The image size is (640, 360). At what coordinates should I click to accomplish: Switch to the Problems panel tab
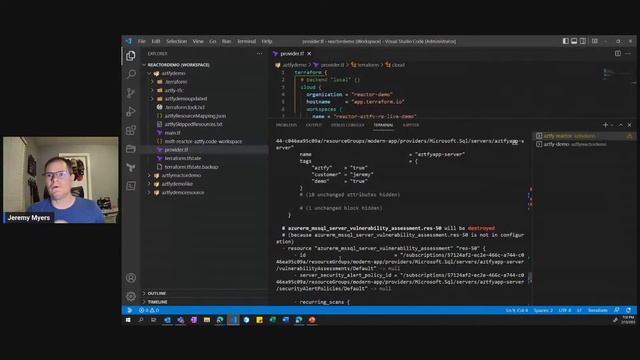point(287,125)
